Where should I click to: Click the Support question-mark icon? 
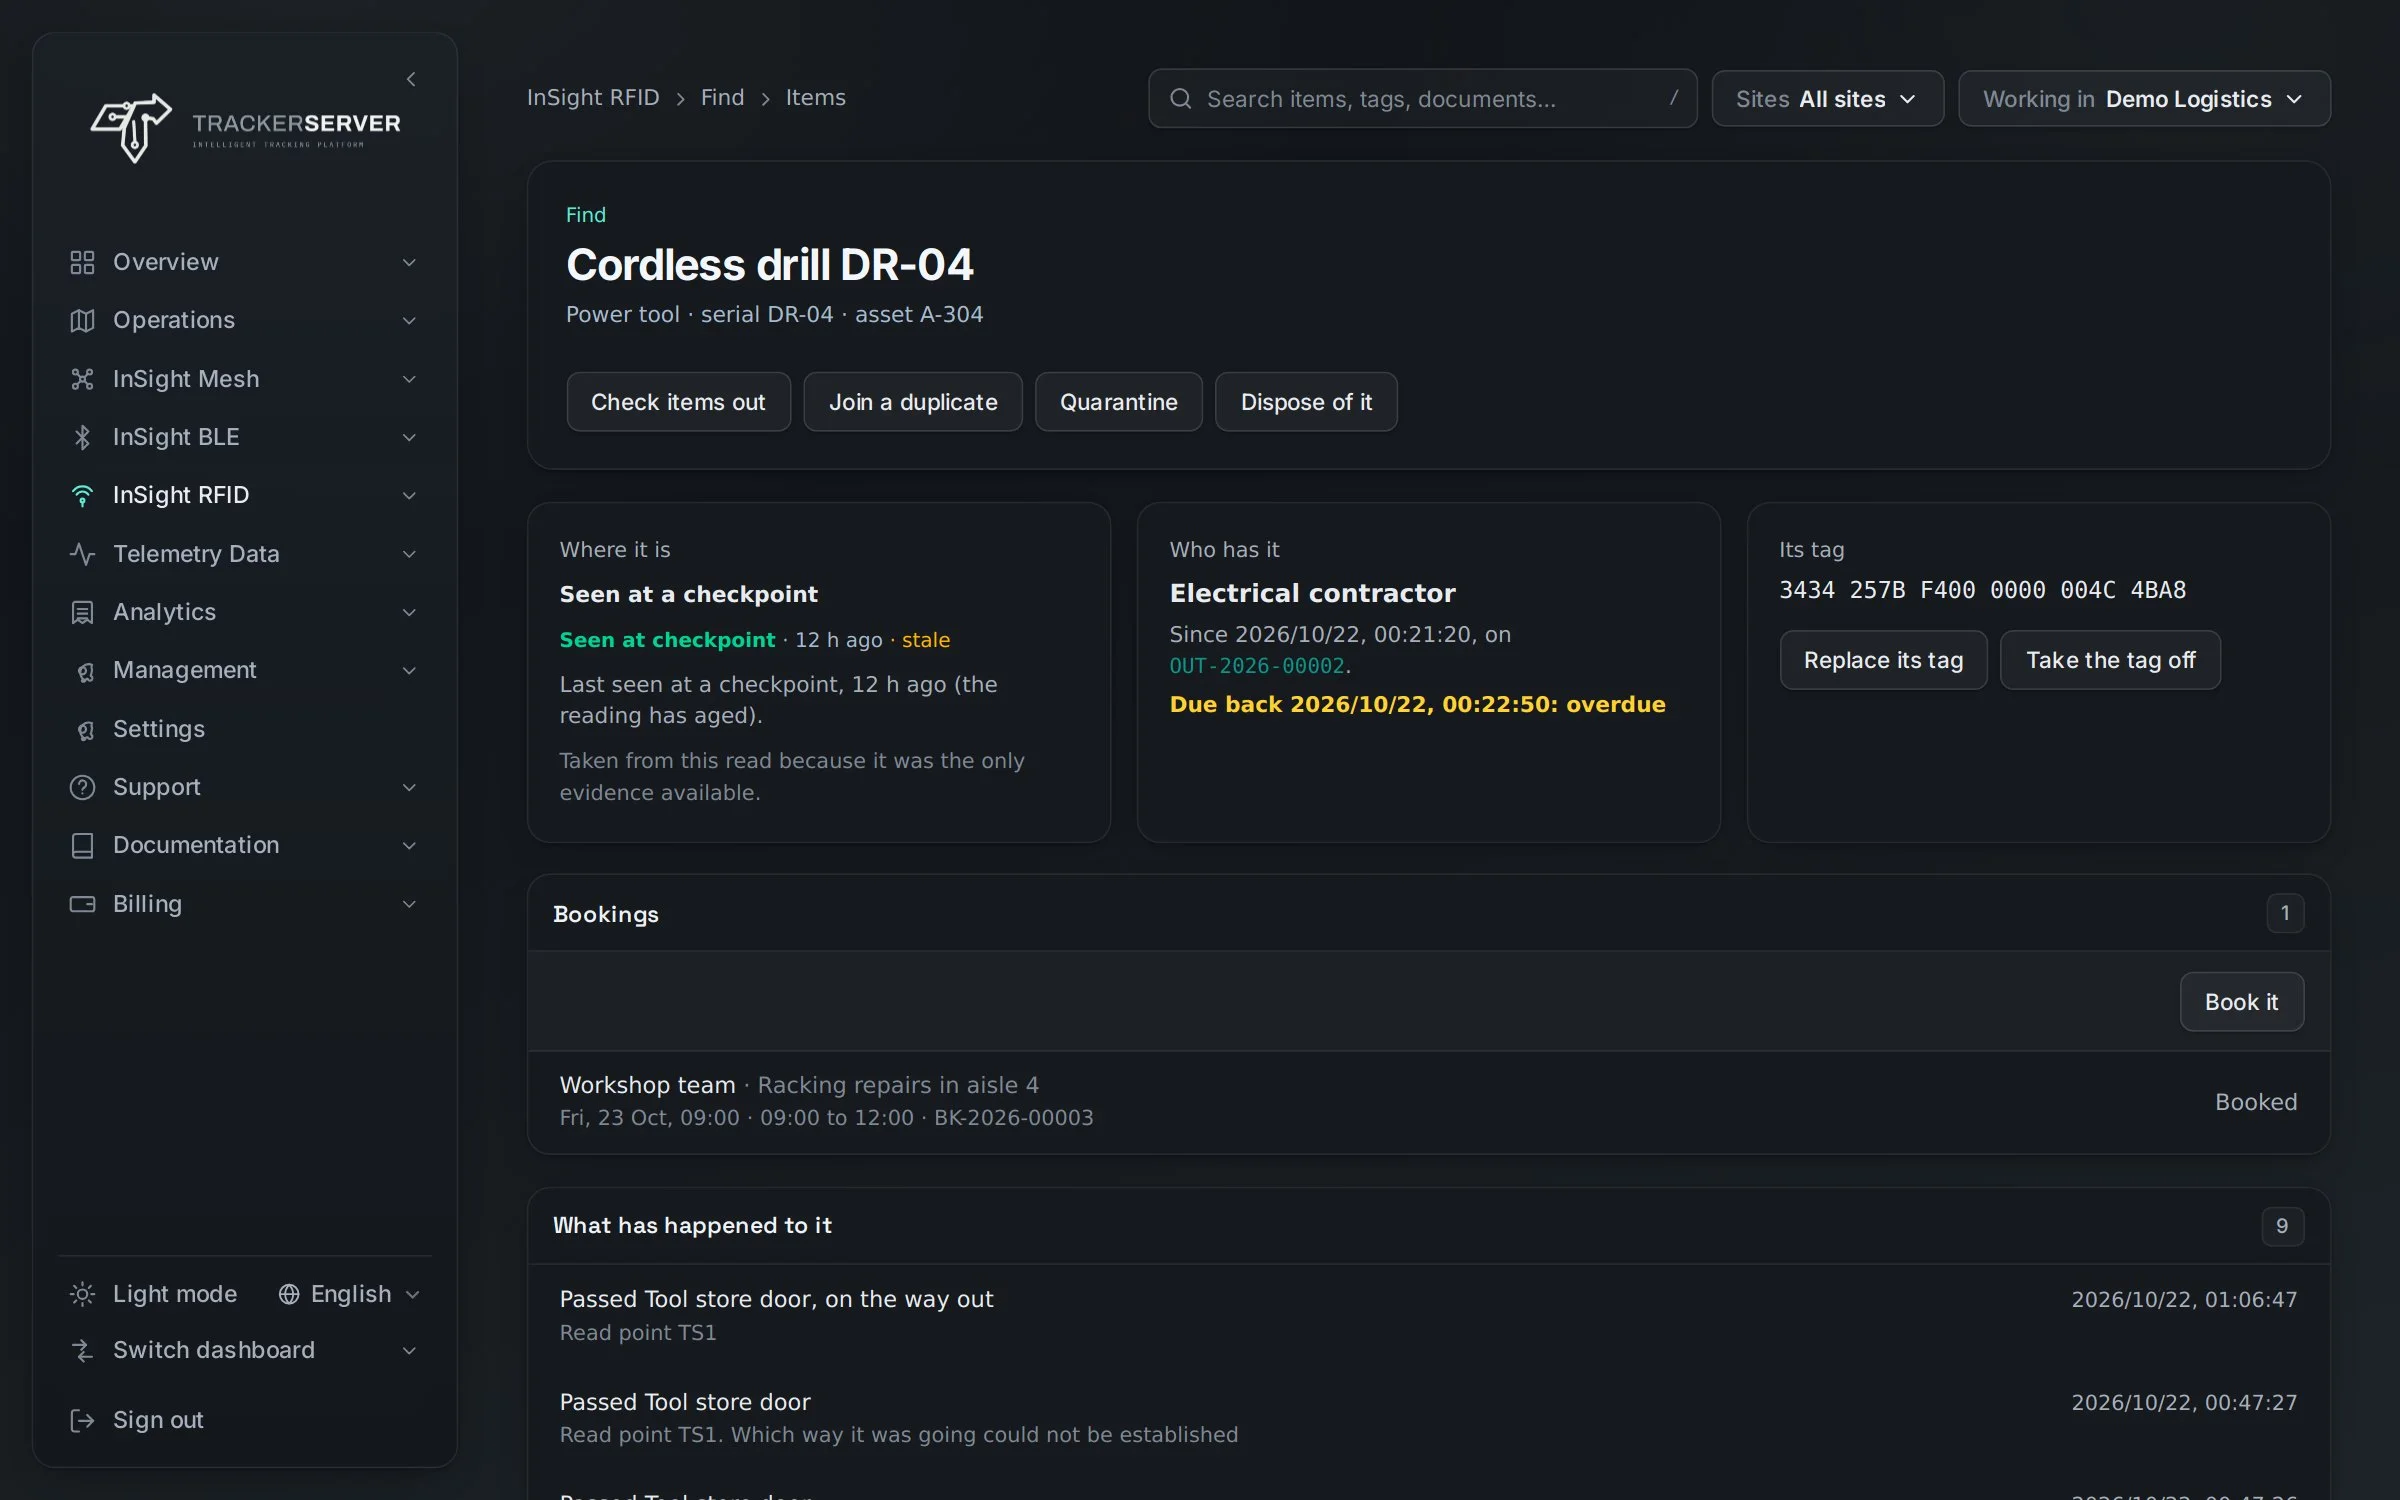(x=82, y=787)
